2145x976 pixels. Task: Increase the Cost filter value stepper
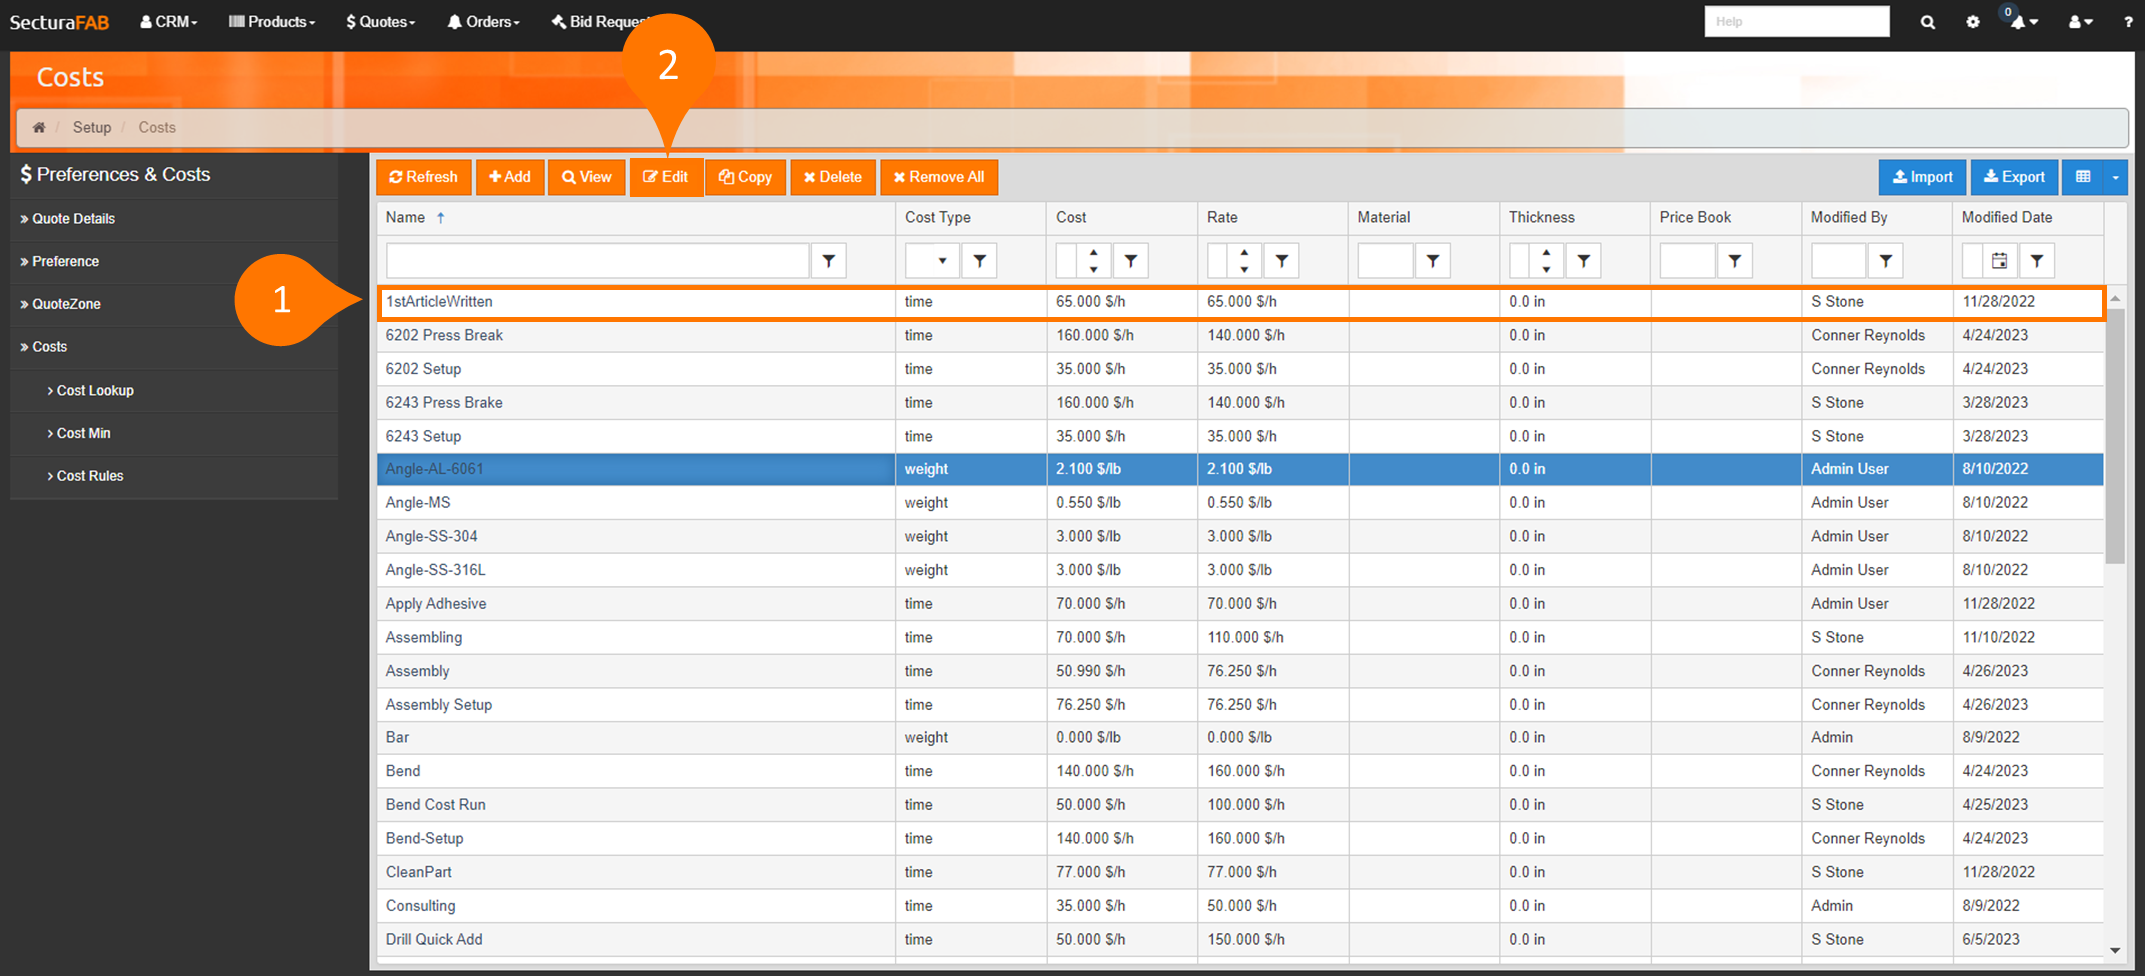click(x=1094, y=253)
